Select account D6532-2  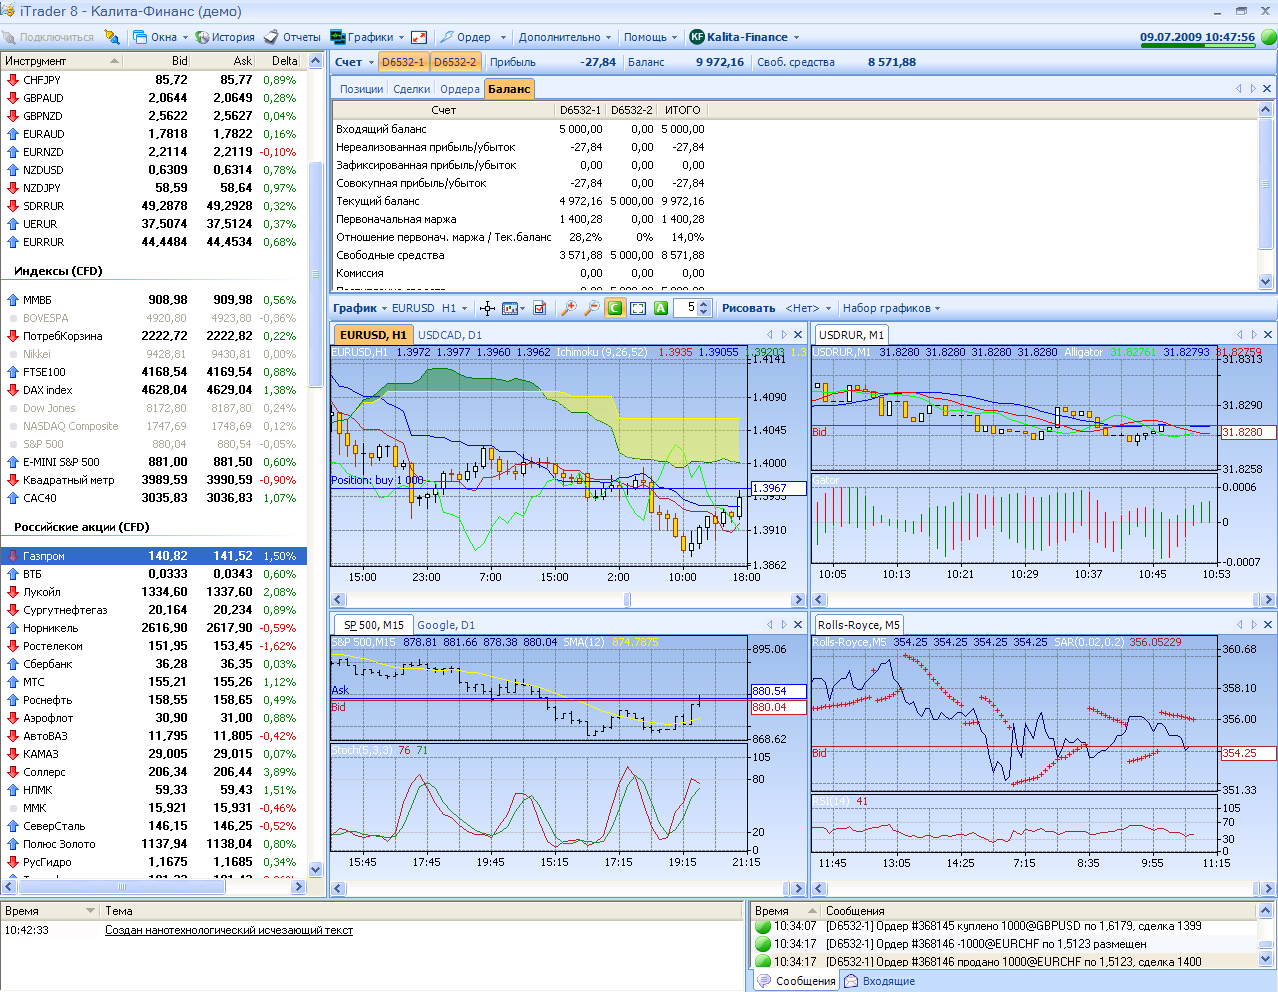click(x=455, y=62)
